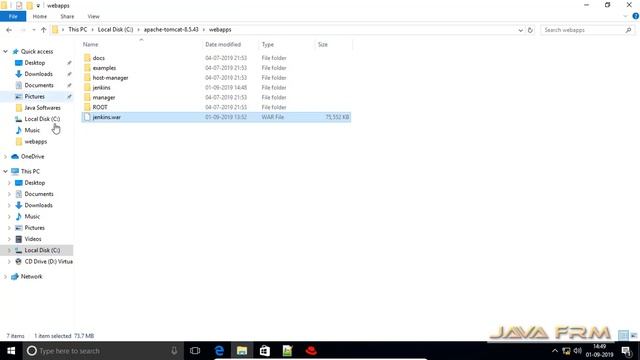
Task: Open the Share ribbon tab
Action: point(67,16)
